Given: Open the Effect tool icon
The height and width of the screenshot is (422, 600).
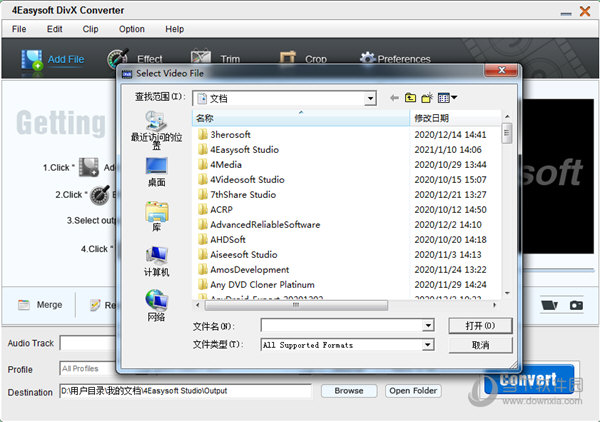Looking at the screenshot, I should coord(117,59).
